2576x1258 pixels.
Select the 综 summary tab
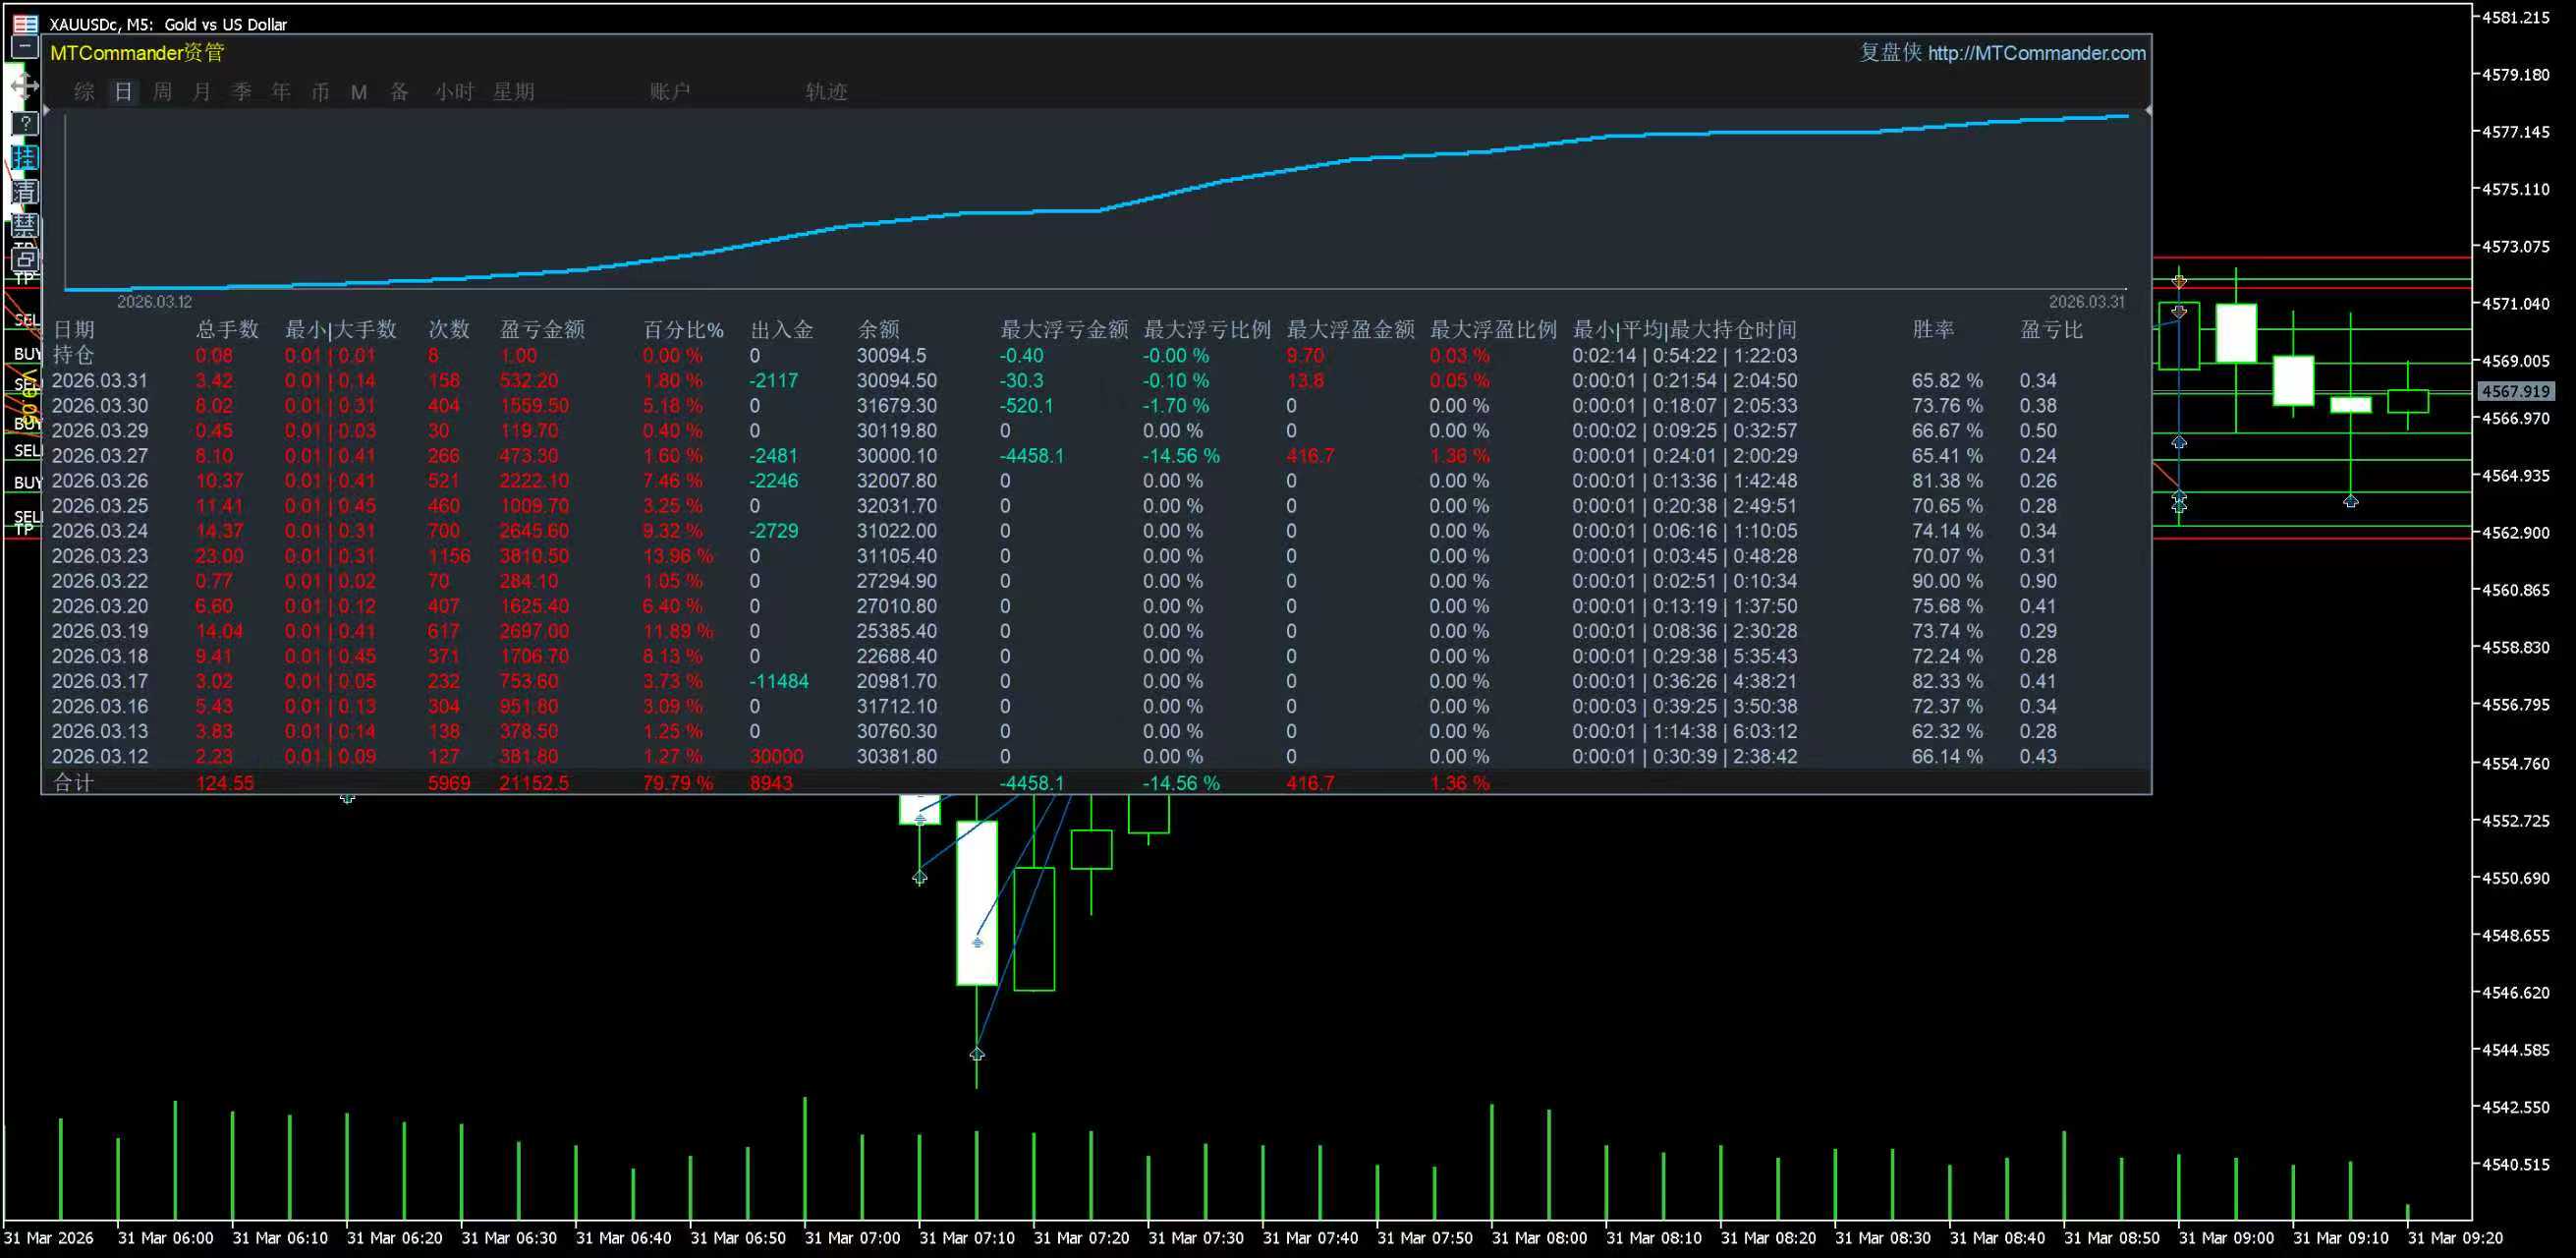84,92
